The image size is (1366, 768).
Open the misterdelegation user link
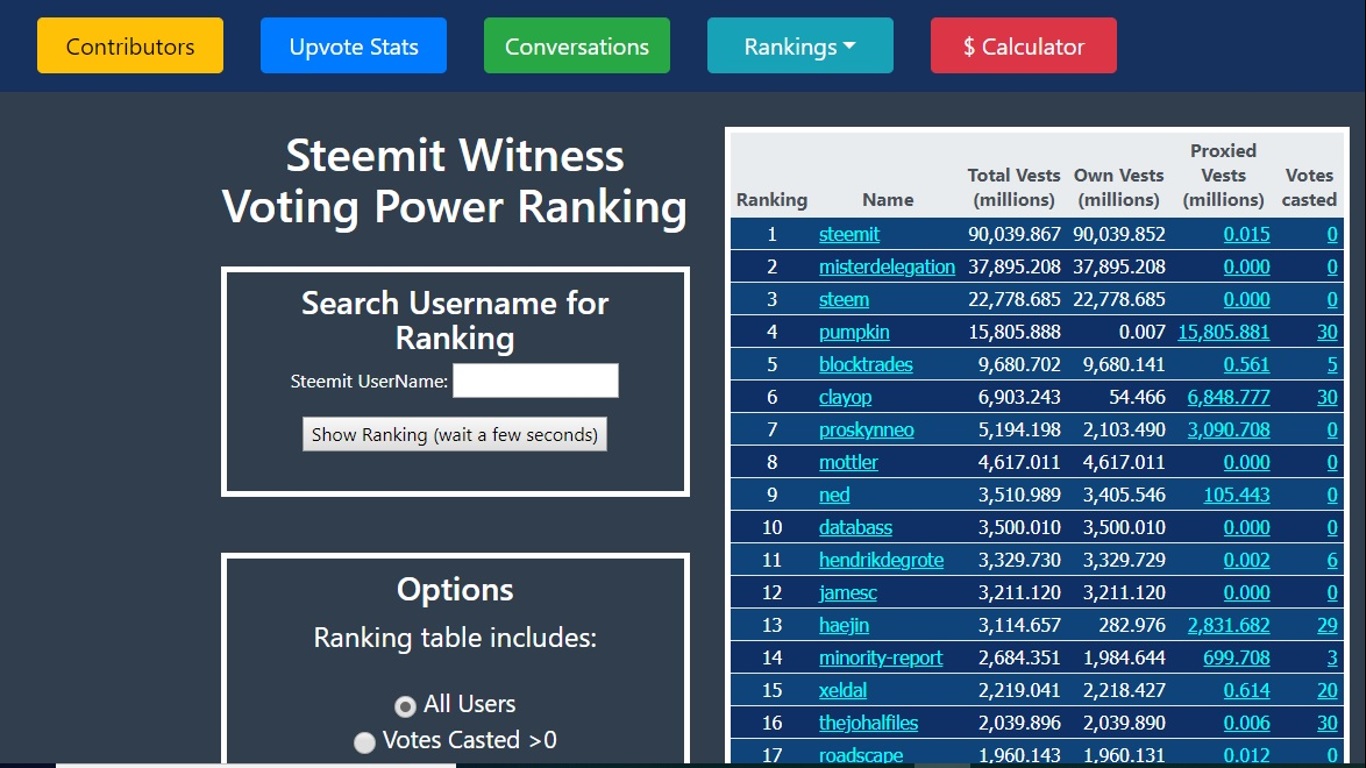coord(887,267)
